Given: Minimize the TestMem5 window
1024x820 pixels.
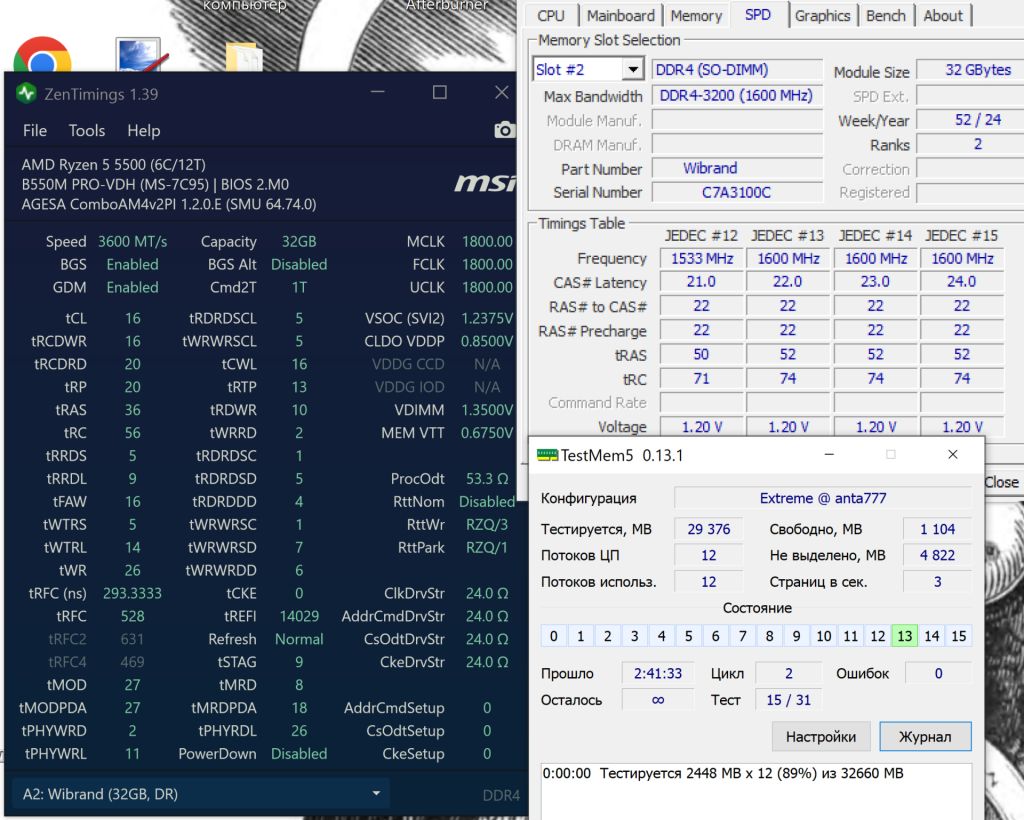Looking at the screenshot, I should pos(829,454).
